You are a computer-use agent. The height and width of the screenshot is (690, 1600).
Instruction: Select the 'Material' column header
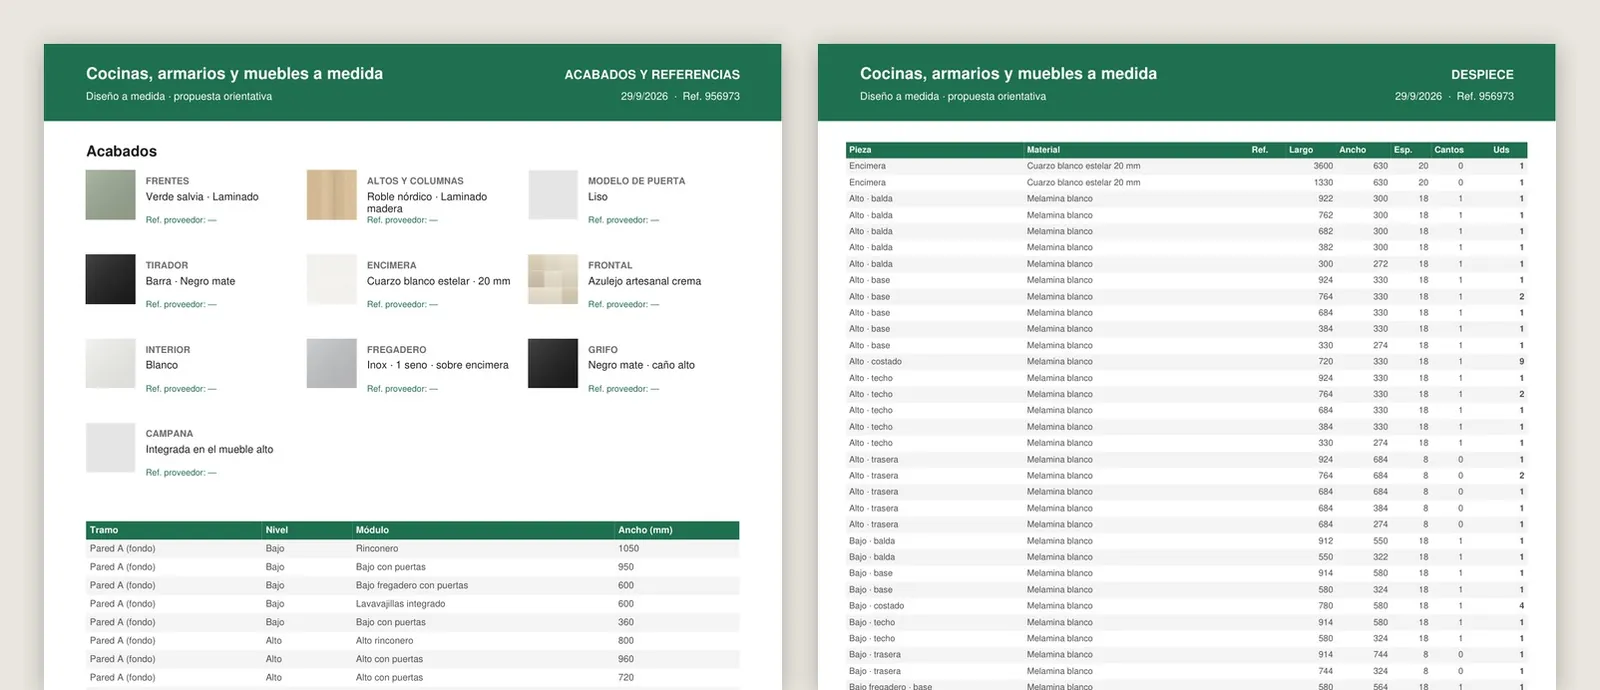tap(1043, 150)
